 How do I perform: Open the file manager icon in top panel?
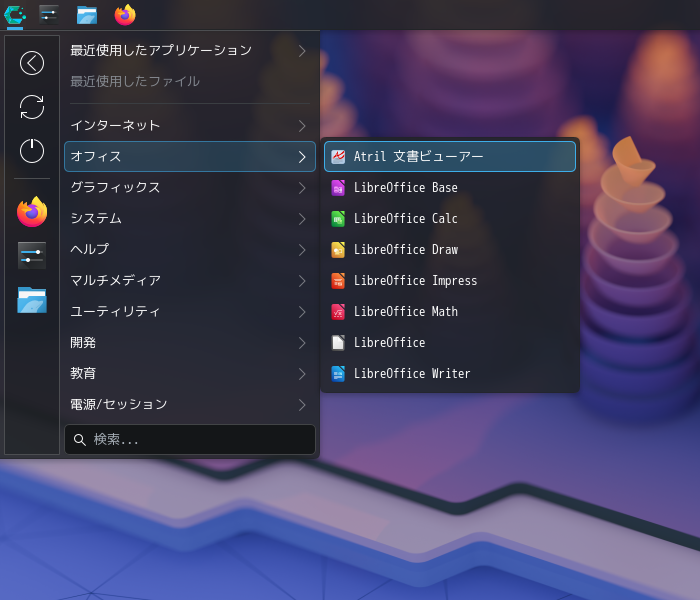click(87, 15)
